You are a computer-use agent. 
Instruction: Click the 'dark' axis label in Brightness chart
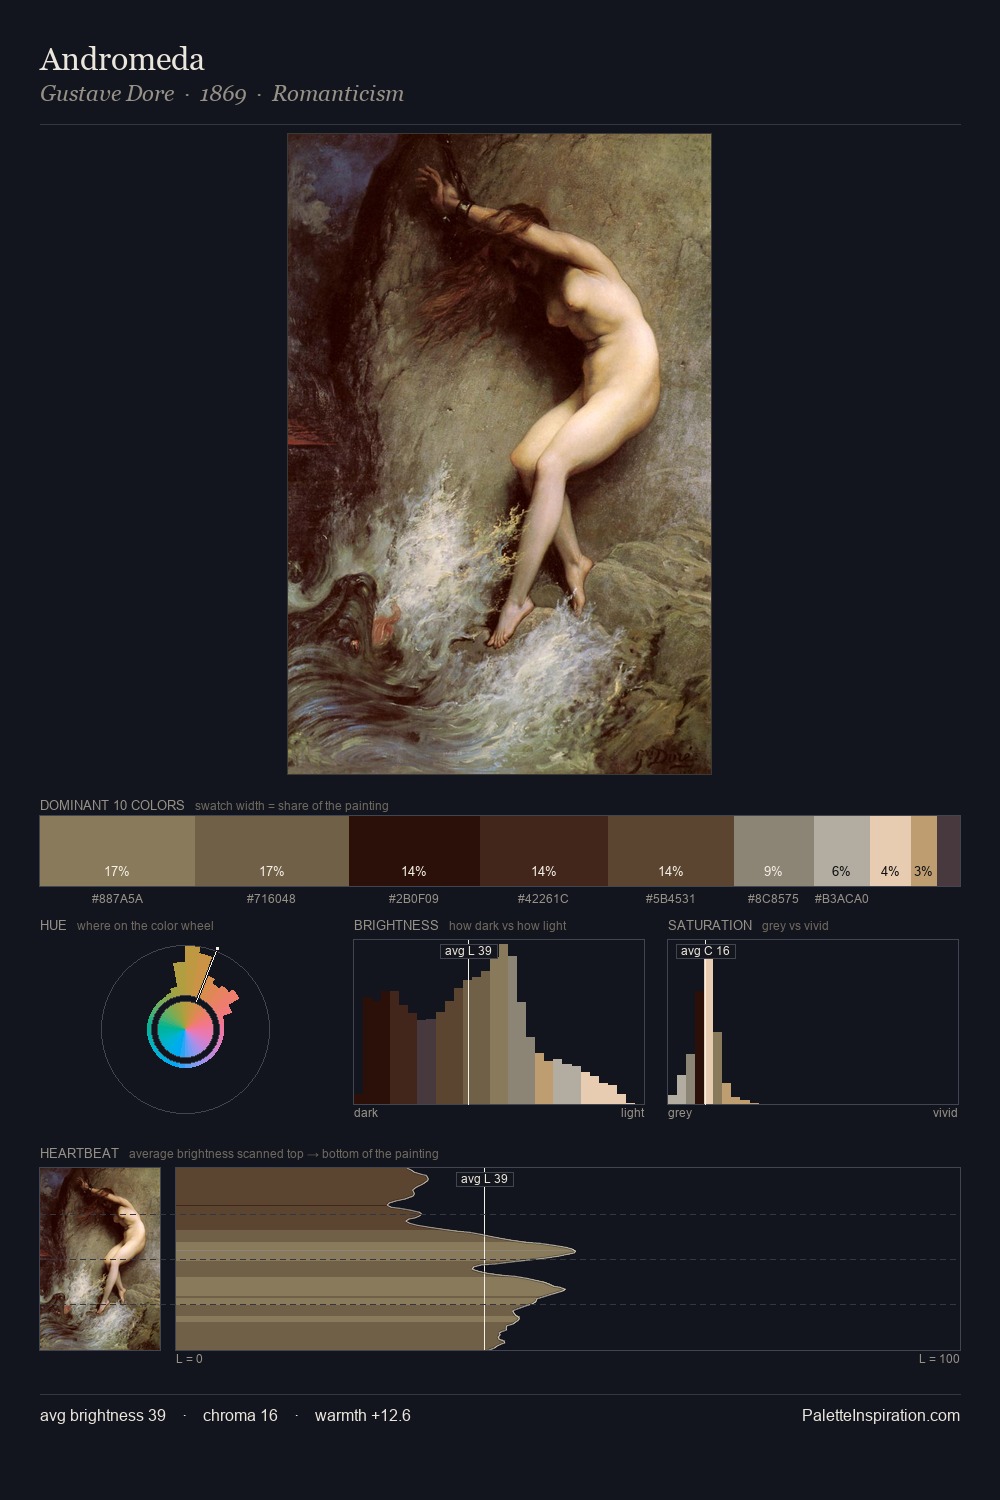[366, 1112]
